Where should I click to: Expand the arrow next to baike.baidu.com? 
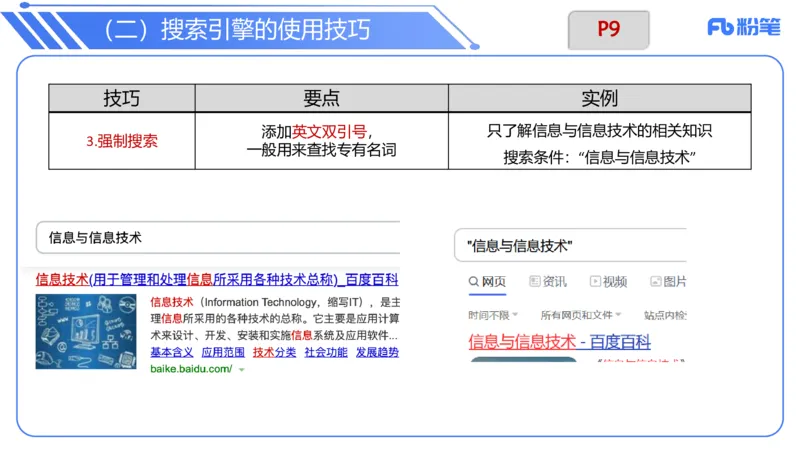[241, 369]
